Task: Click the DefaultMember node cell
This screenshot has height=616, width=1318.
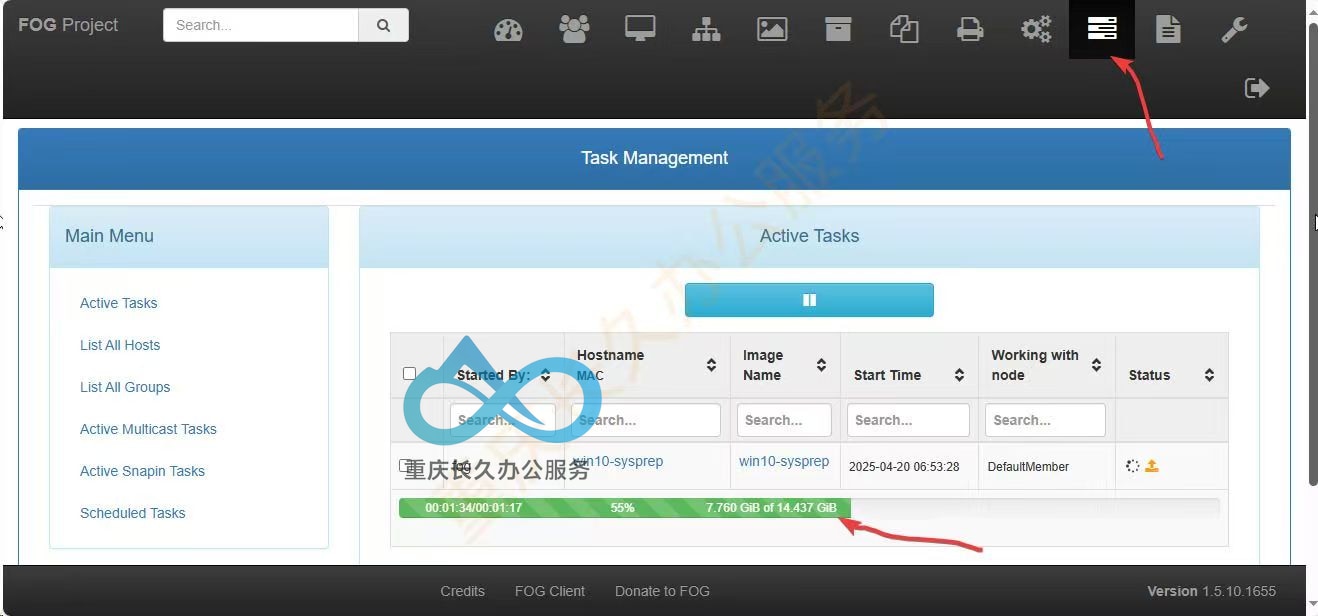Action: tap(1028, 467)
